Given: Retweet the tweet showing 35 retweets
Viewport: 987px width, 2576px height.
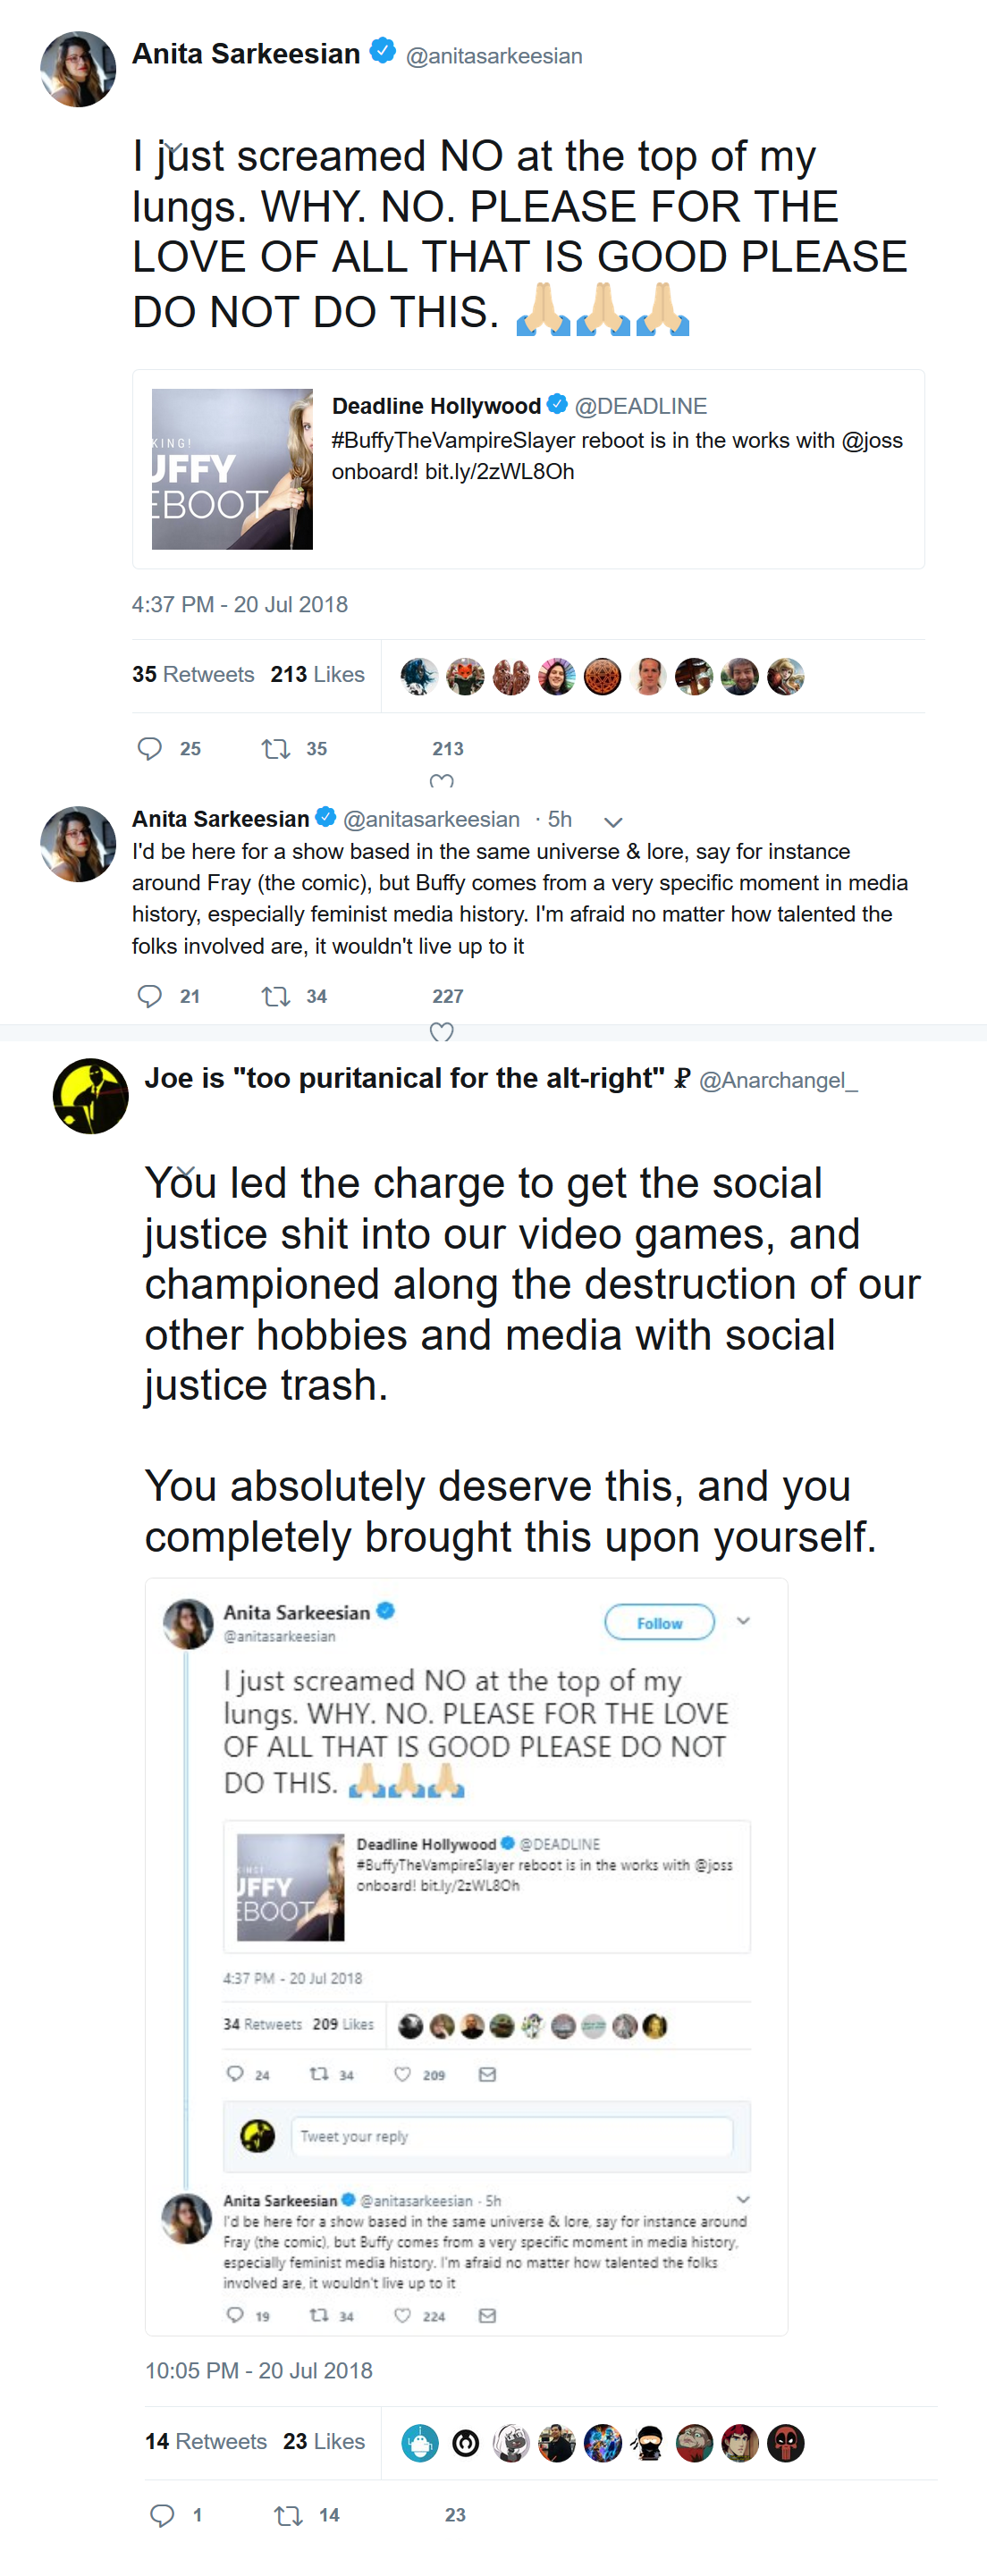Looking at the screenshot, I should tap(275, 748).
